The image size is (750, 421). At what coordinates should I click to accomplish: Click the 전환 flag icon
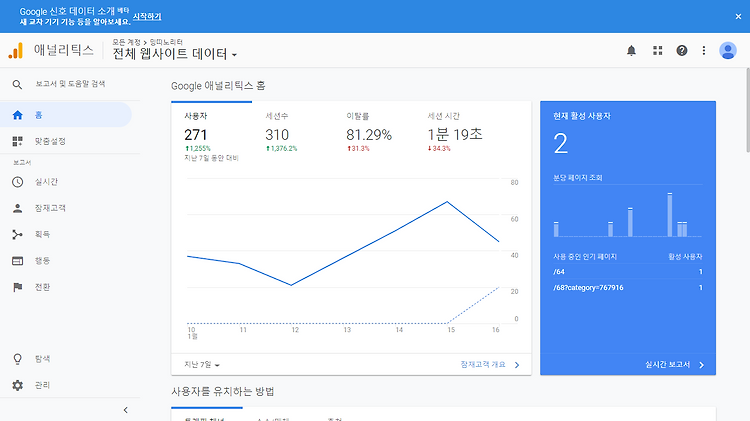tap(18, 287)
